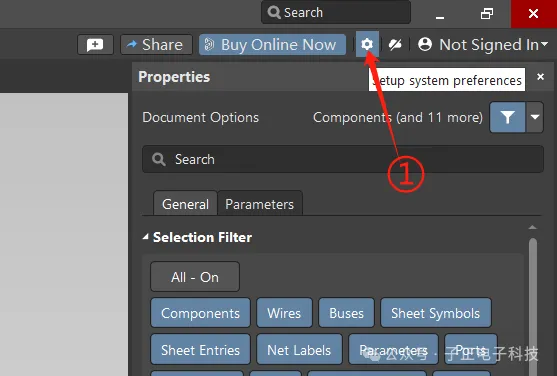The image size is (557, 376).
Task: Click the magnifier icon in title bar search
Action: click(274, 12)
